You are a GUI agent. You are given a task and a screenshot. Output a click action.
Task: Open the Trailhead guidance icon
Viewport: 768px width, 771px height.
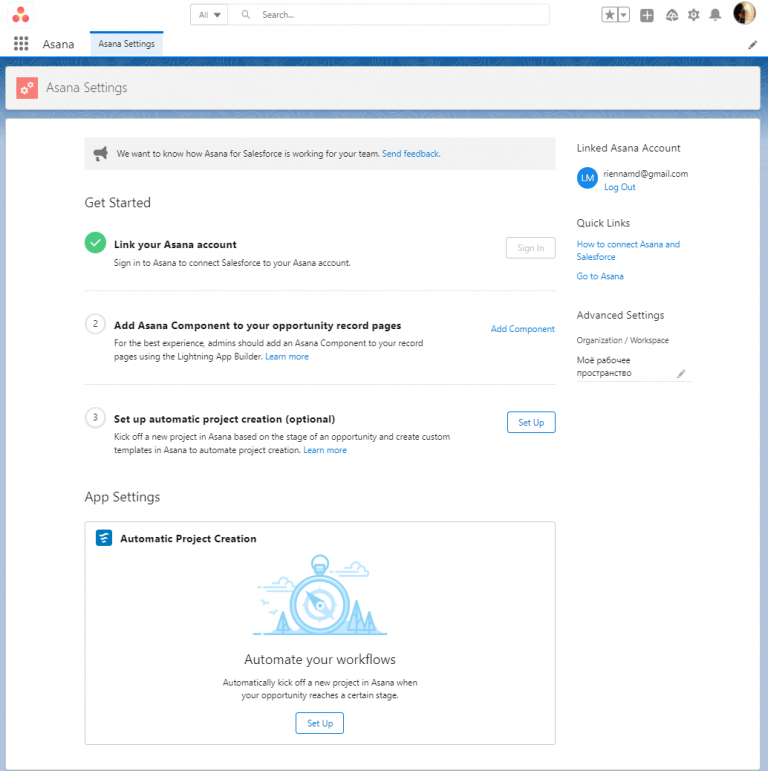pyautogui.click(x=671, y=15)
